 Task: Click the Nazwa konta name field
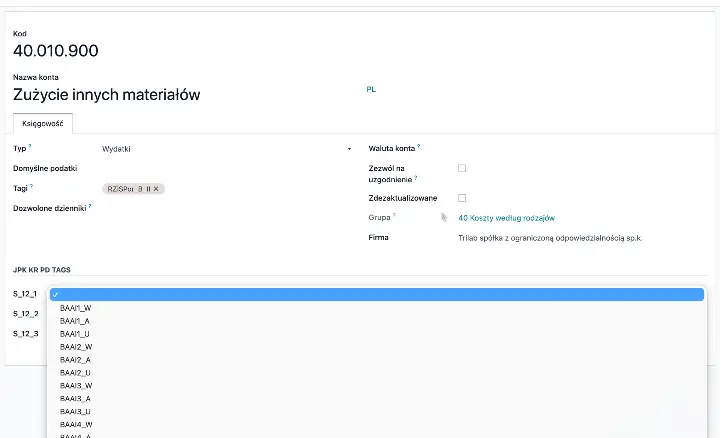point(107,95)
